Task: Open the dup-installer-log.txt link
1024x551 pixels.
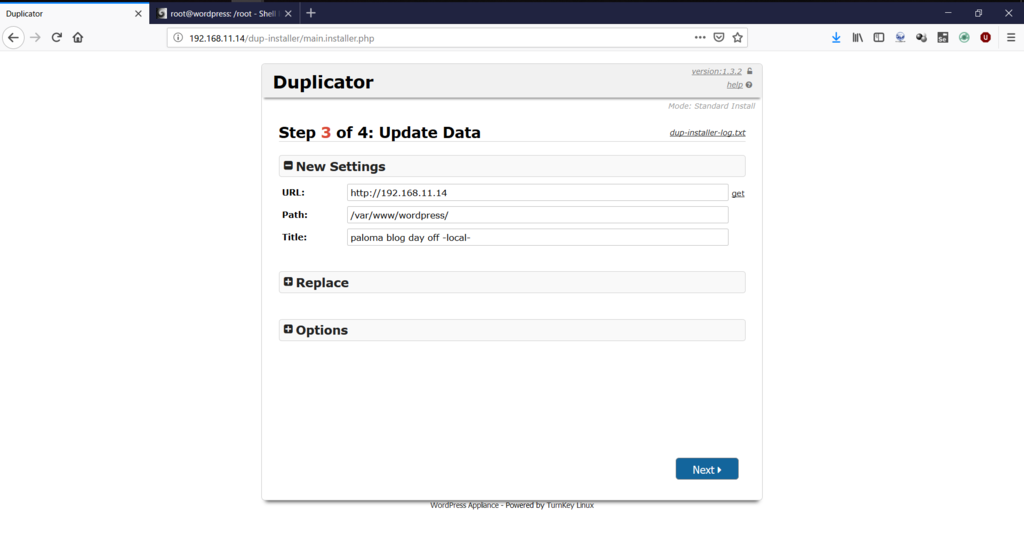Action: click(707, 133)
